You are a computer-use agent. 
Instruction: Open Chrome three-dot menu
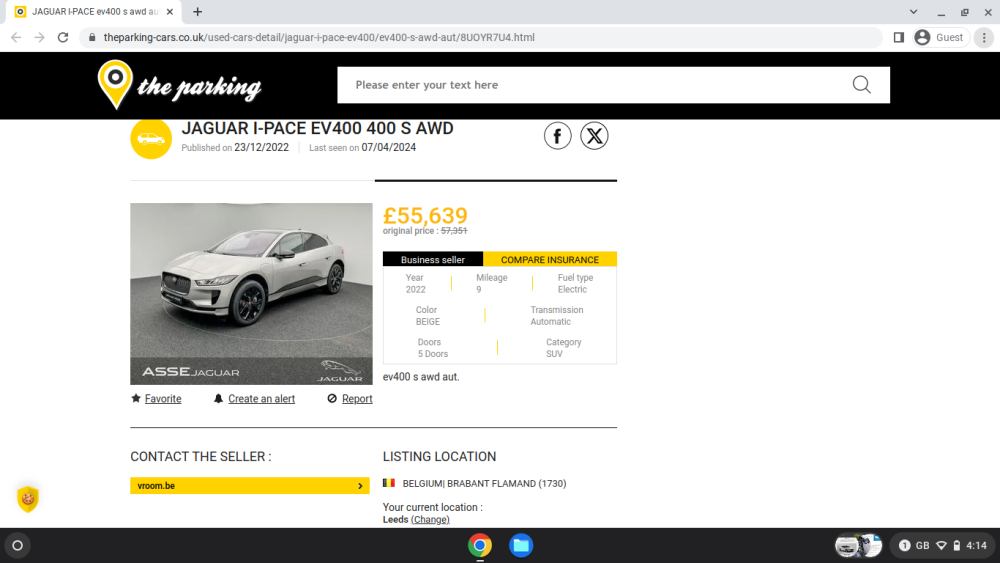[984, 38]
